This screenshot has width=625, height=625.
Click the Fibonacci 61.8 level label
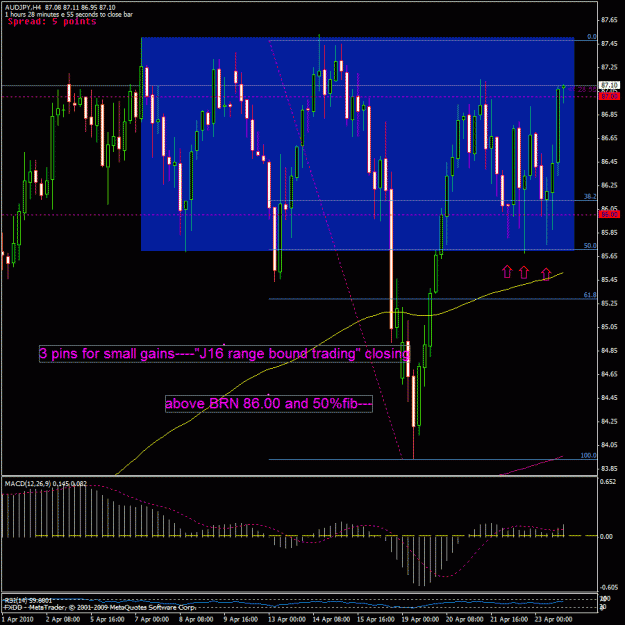coord(590,295)
